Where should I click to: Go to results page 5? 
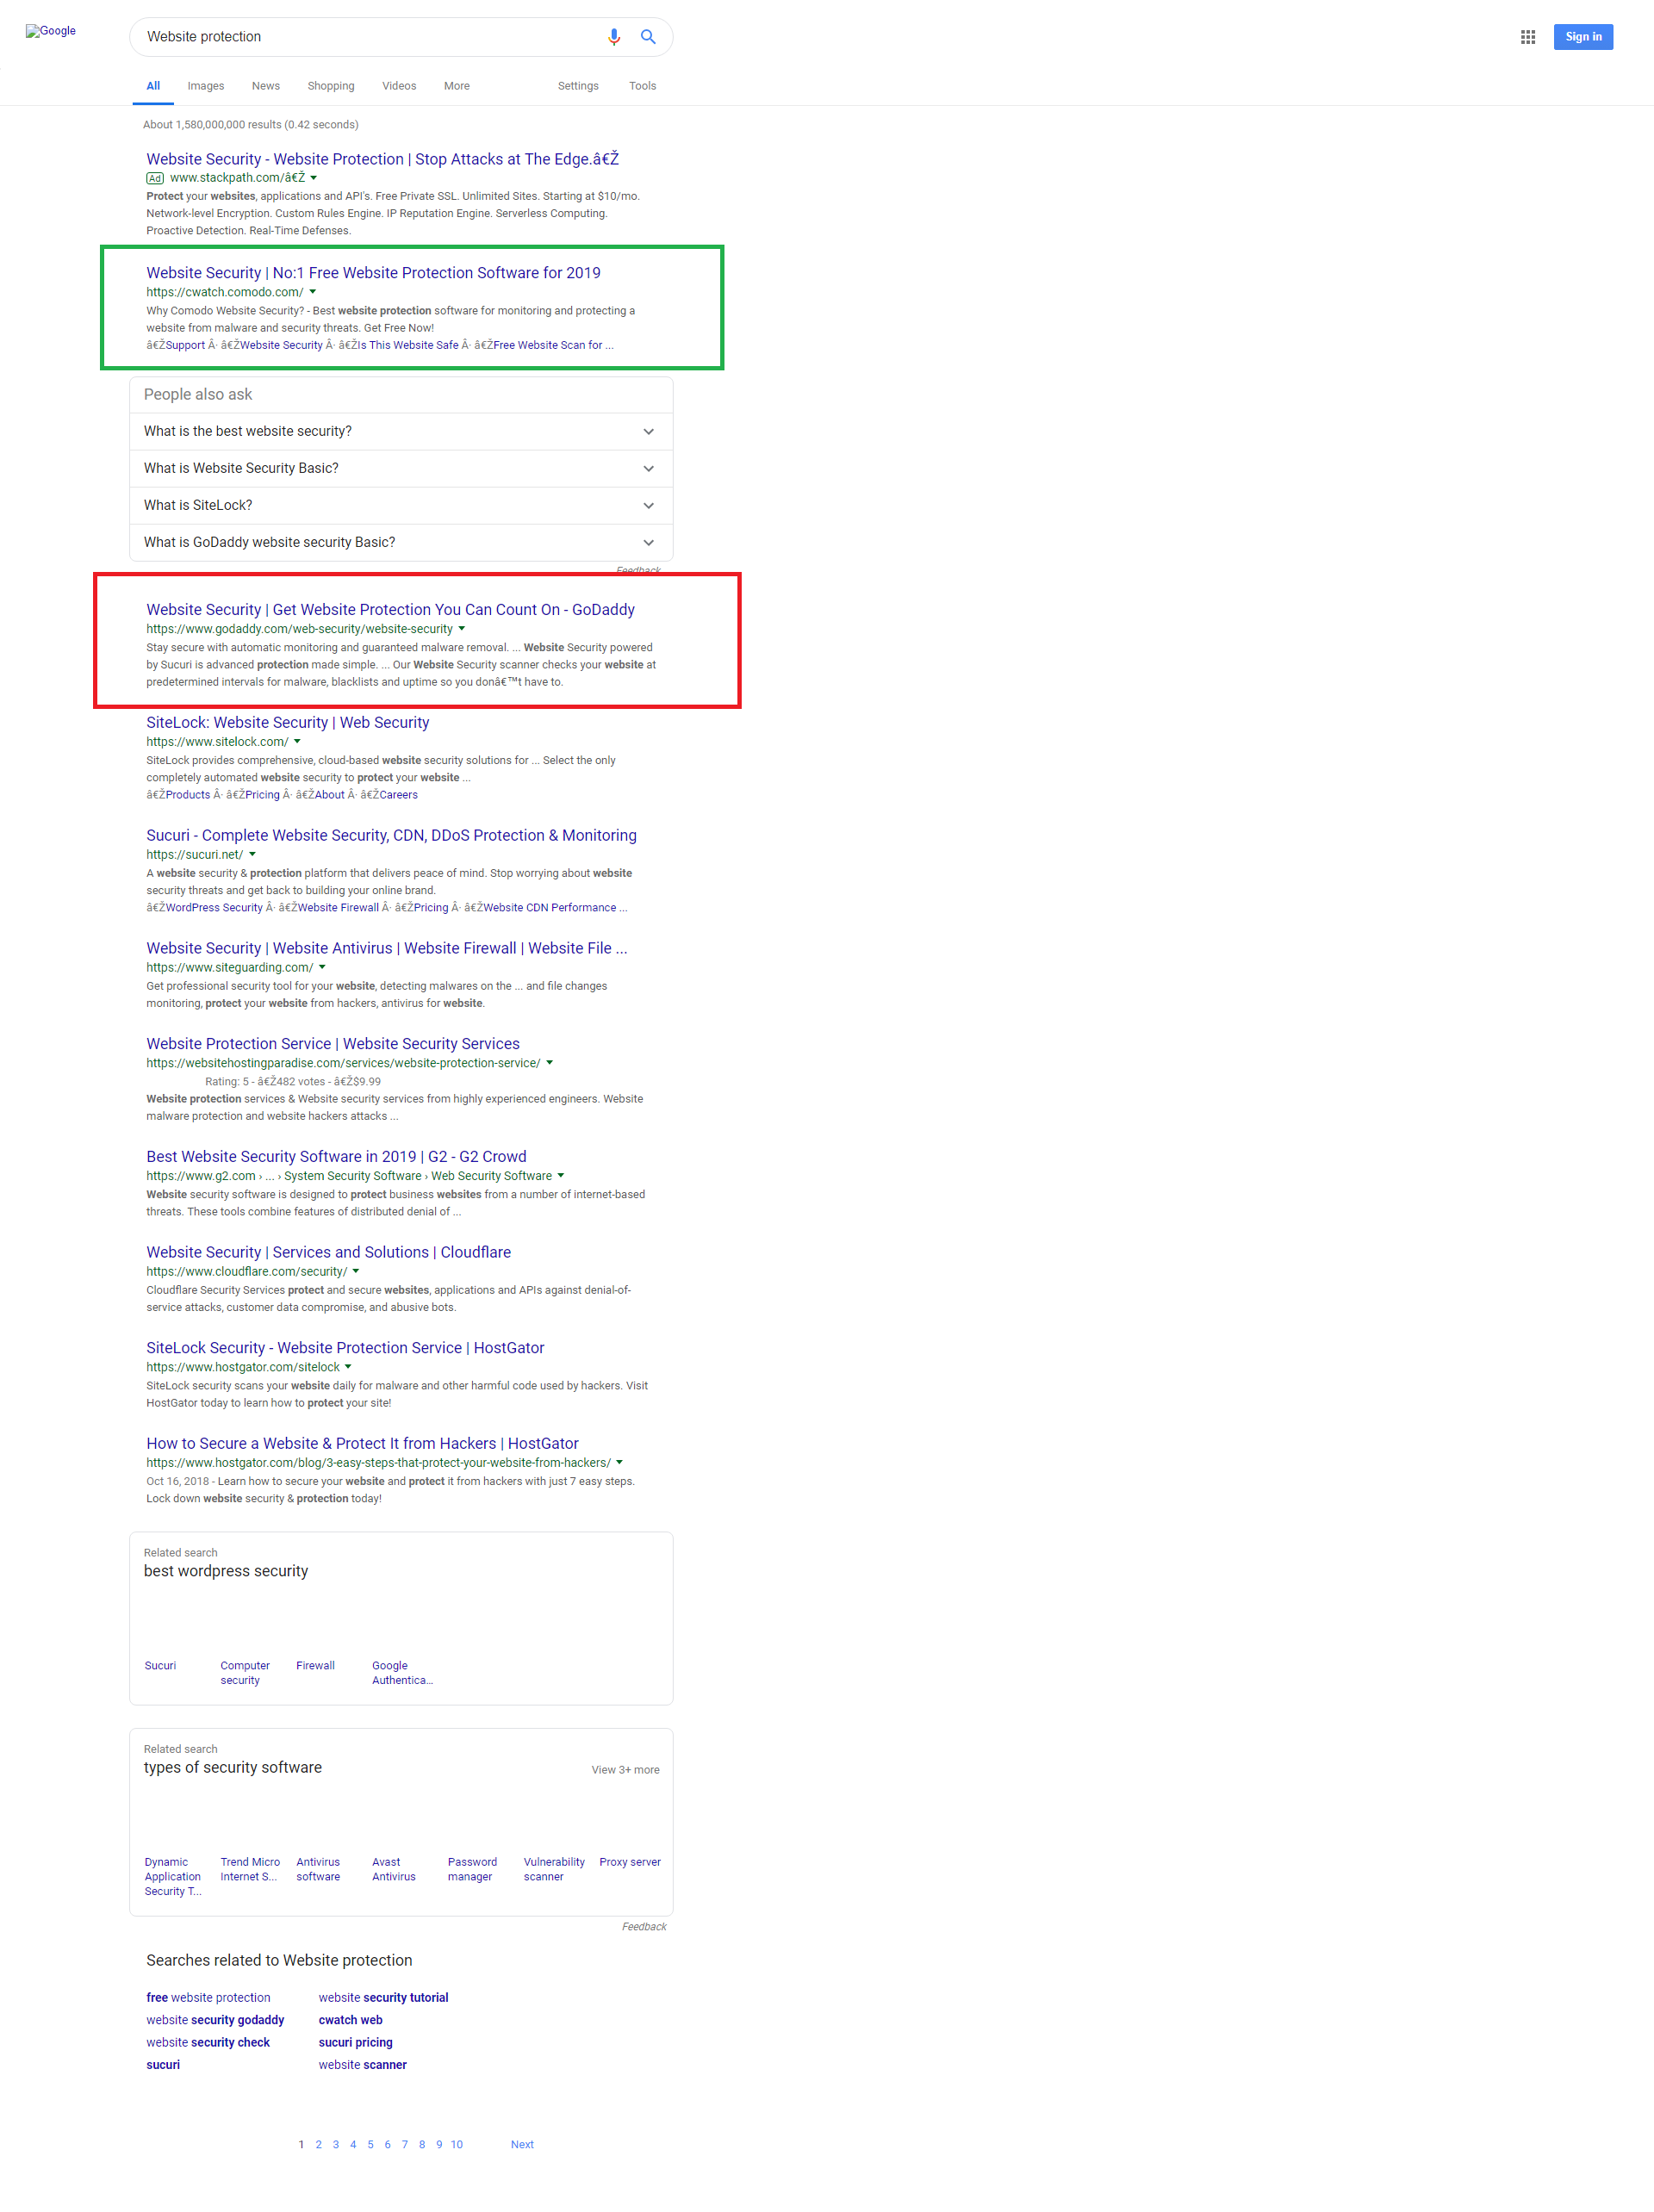pyautogui.click(x=370, y=2145)
